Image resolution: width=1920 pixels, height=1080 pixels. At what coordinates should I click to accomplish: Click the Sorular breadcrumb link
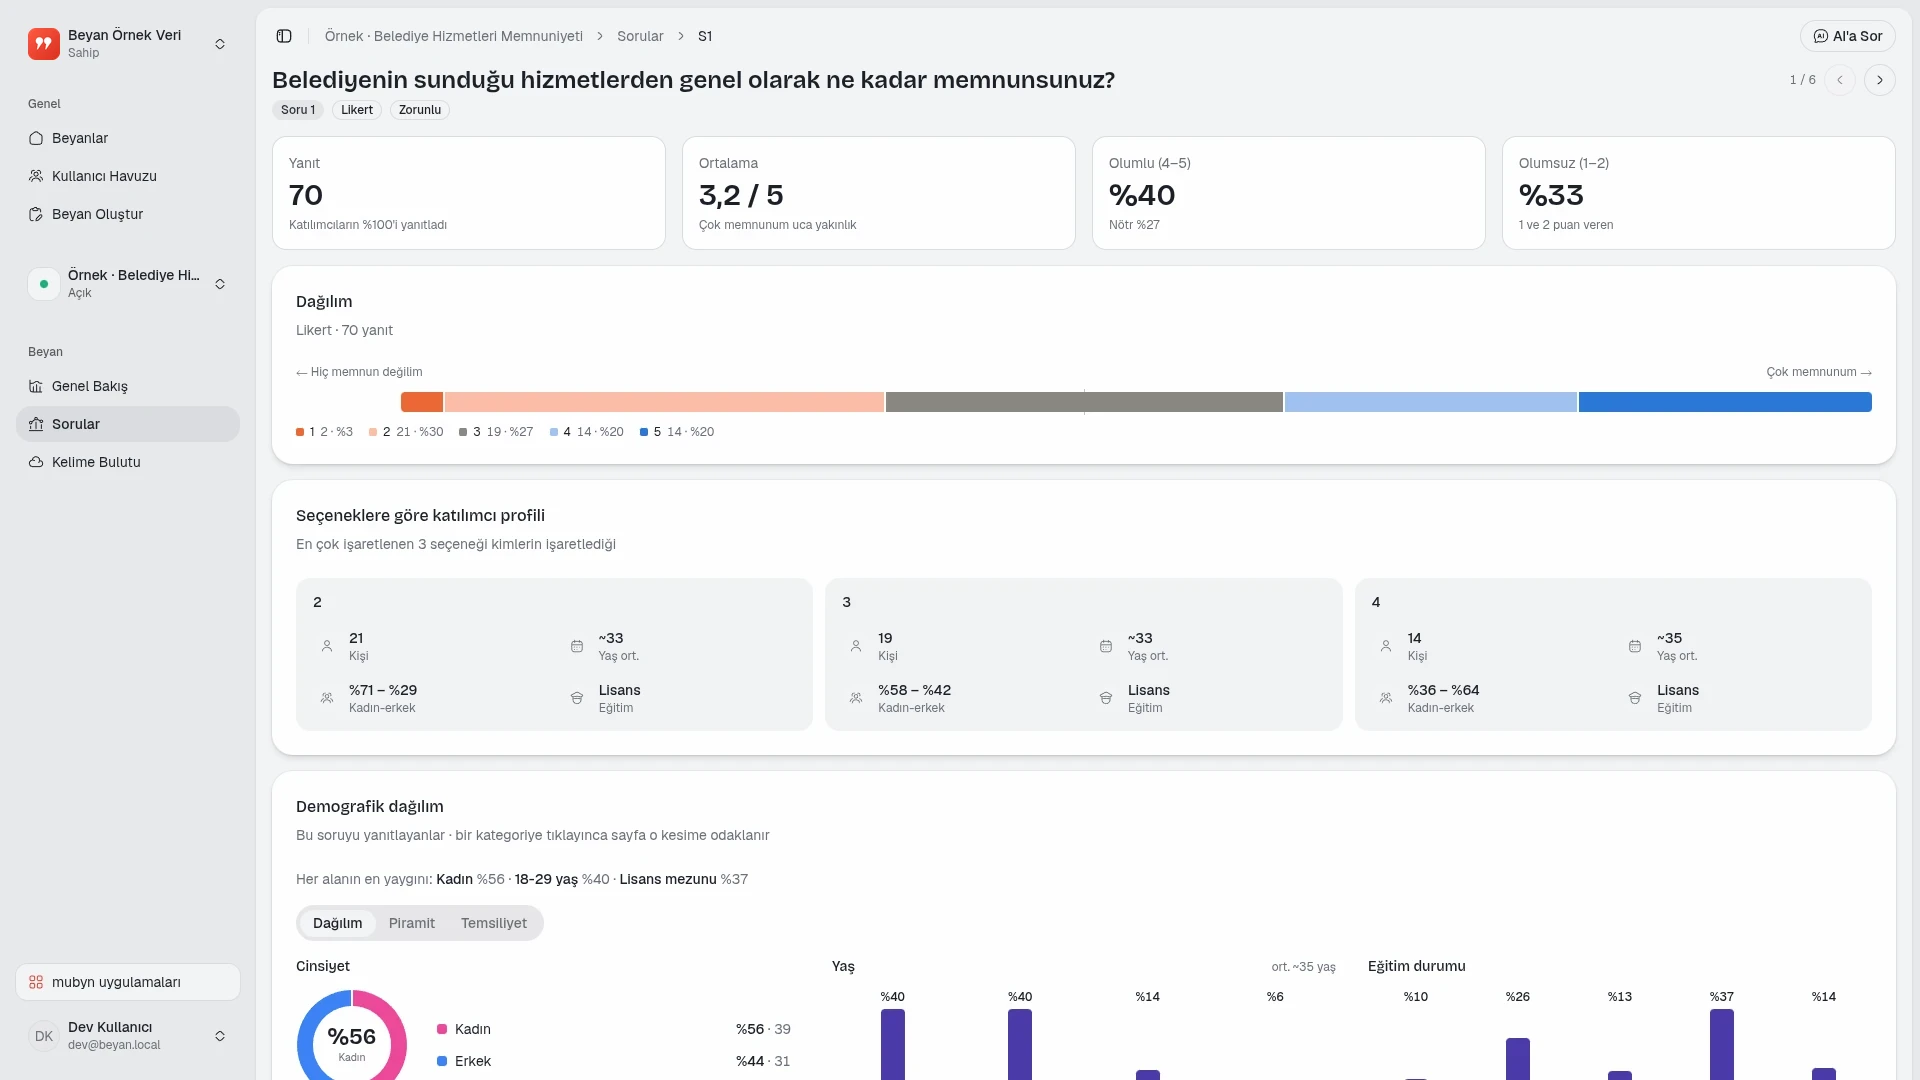tap(640, 36)
